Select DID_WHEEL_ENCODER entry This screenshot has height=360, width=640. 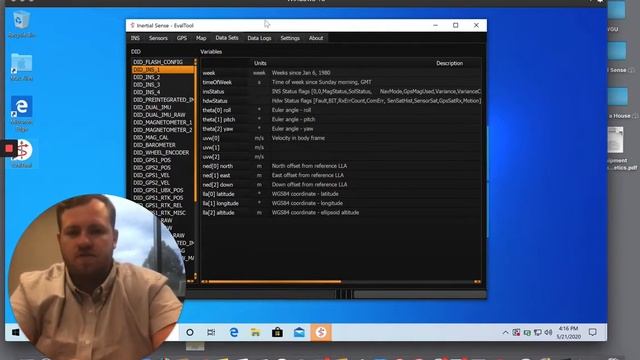[x=162, y=153]
